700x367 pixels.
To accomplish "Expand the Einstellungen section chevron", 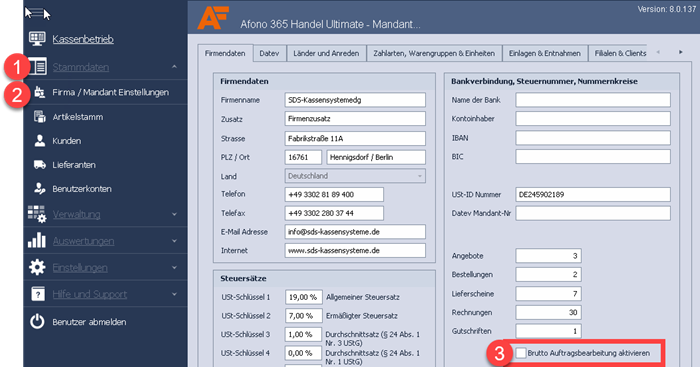I will click(174, 268).
